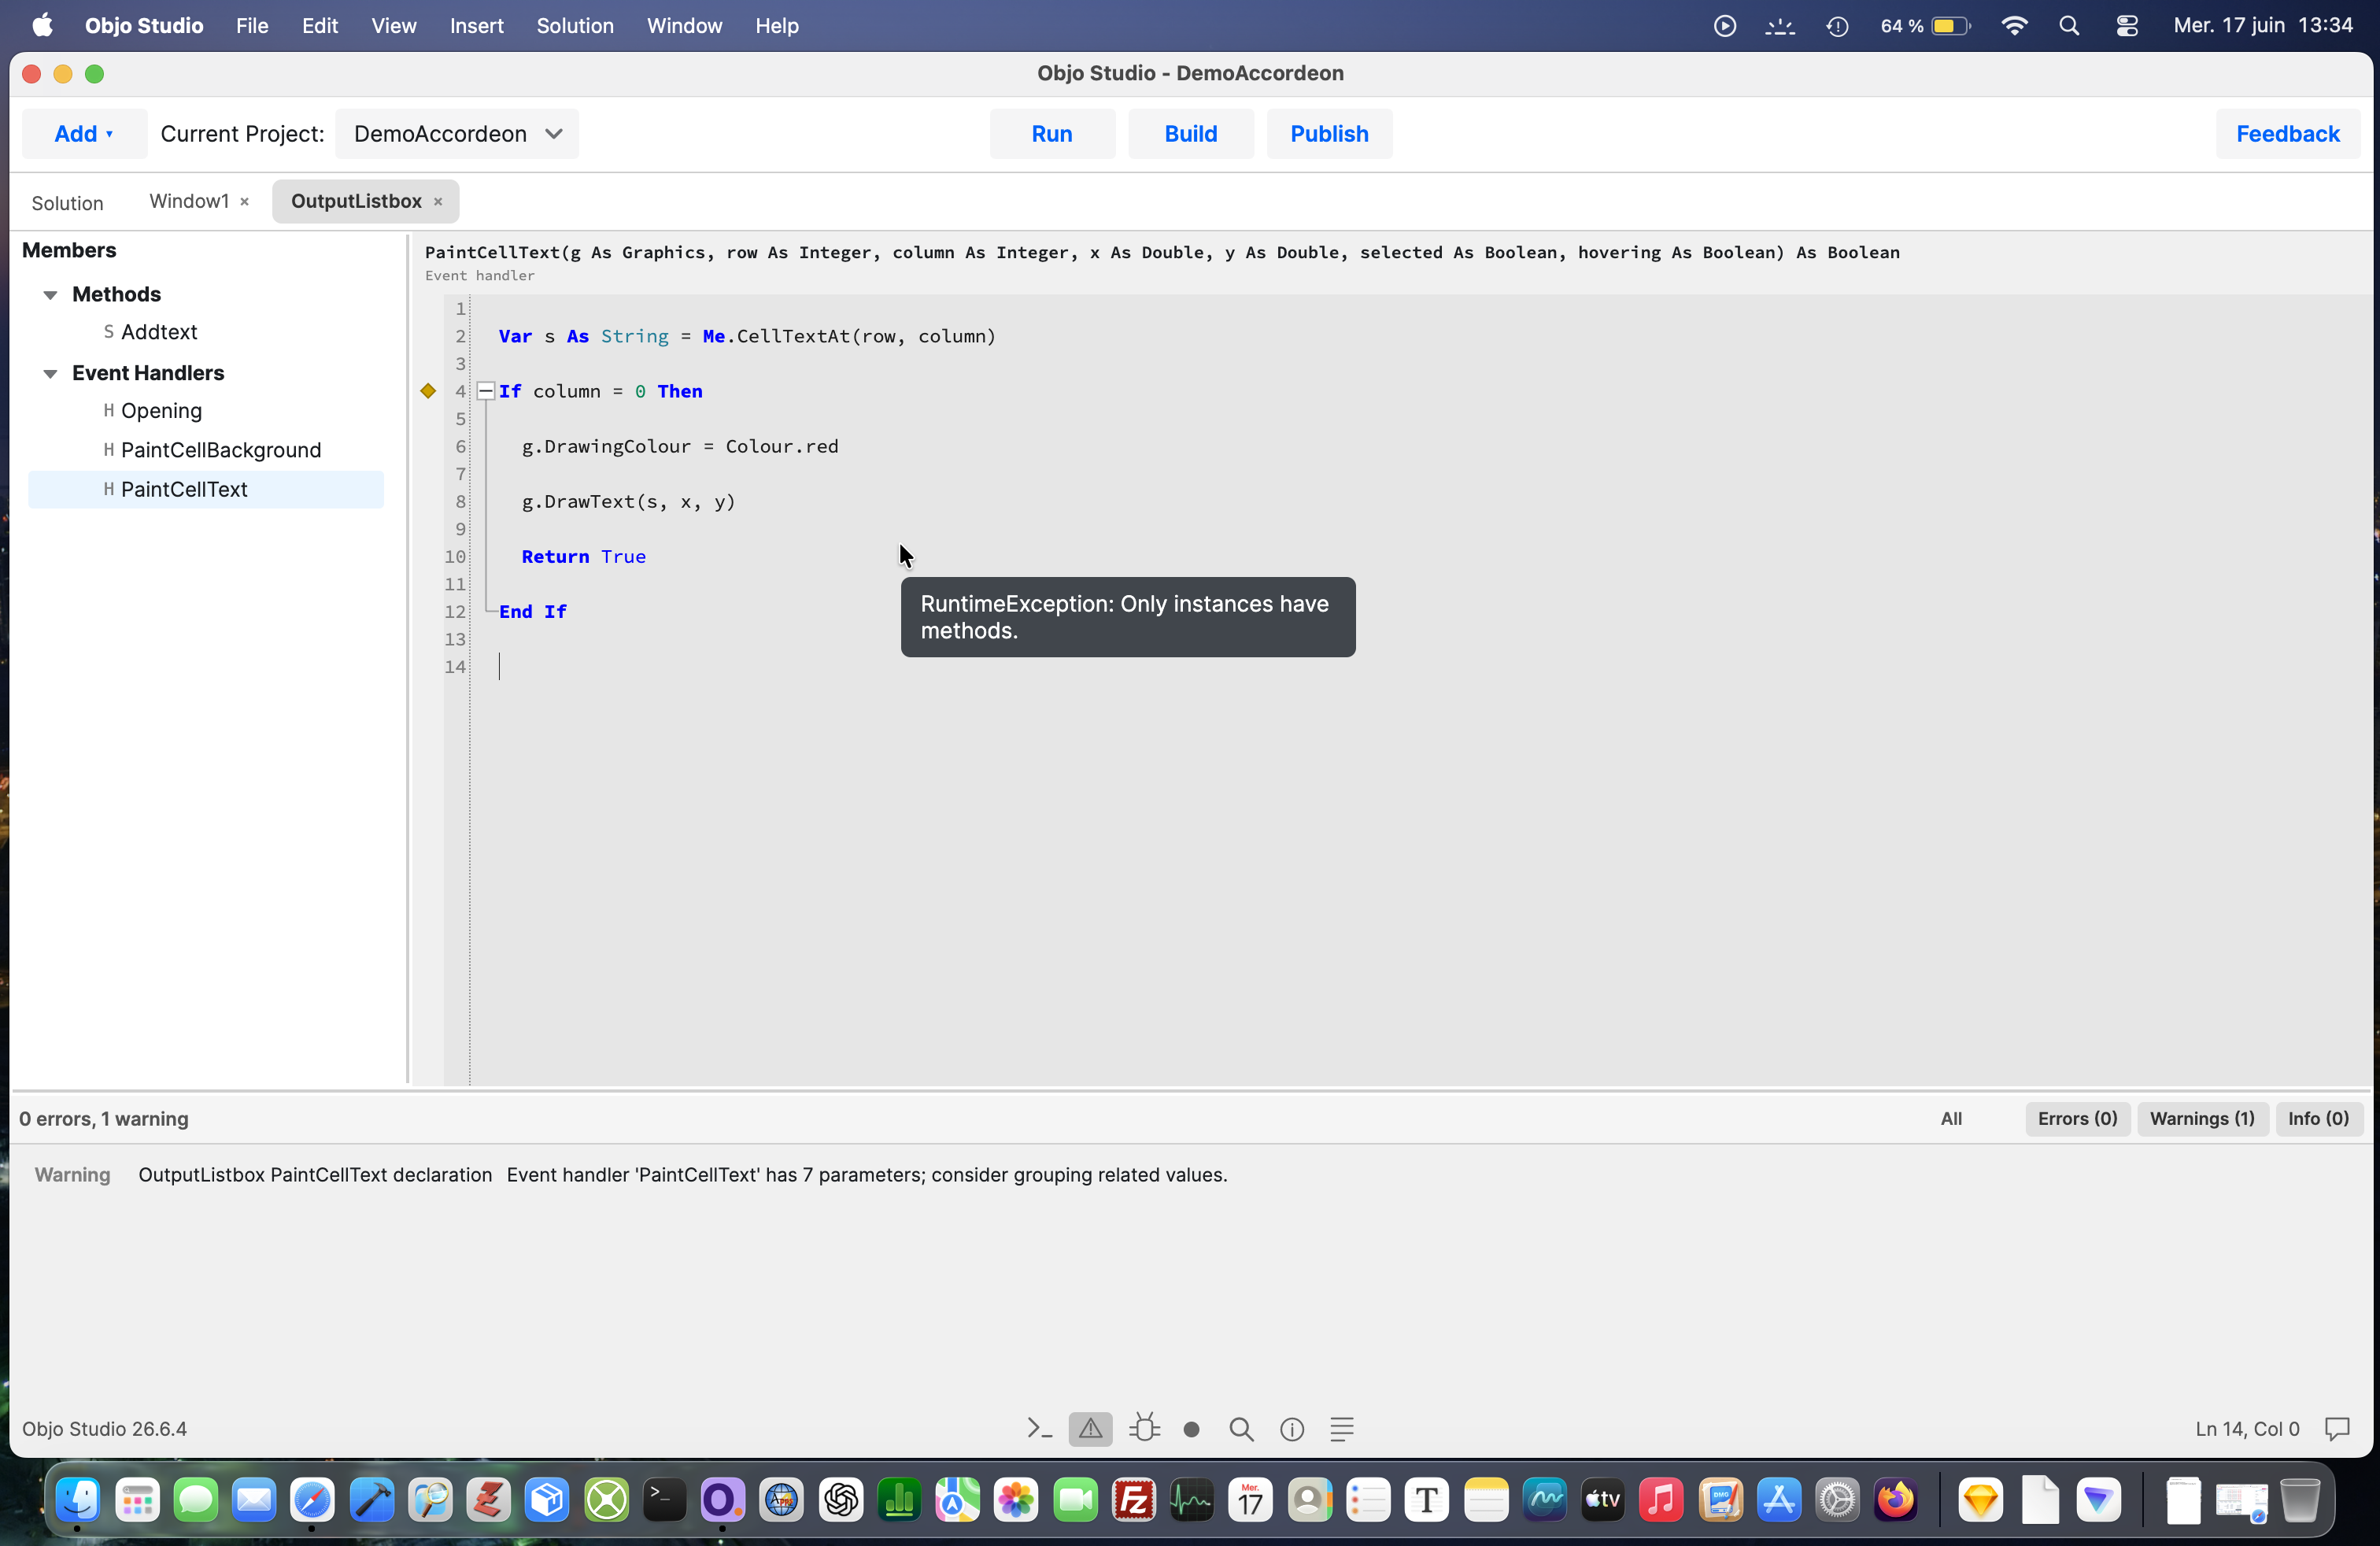Click the Wi-Fi icon in the menu bar
Screen dimensions: 2380x1546
point(2014,26)
